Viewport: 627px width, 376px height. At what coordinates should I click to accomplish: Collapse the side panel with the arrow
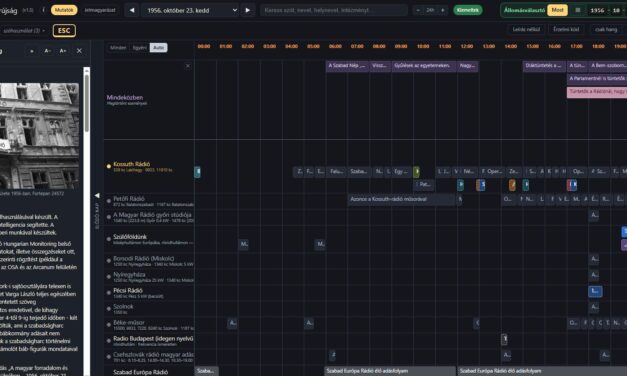coord(97,196)
